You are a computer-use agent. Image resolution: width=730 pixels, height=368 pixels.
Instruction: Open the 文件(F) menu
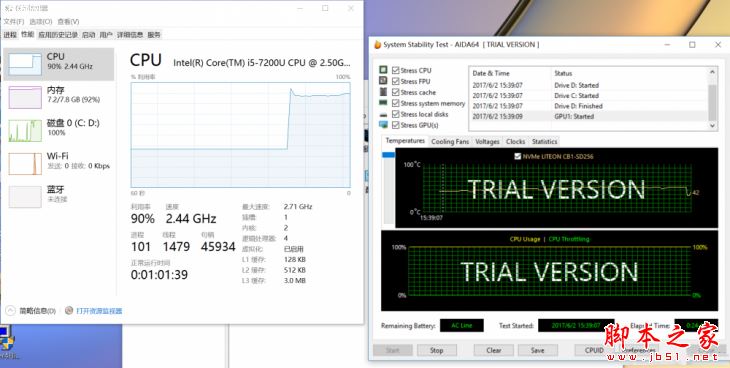click(14, 21)
